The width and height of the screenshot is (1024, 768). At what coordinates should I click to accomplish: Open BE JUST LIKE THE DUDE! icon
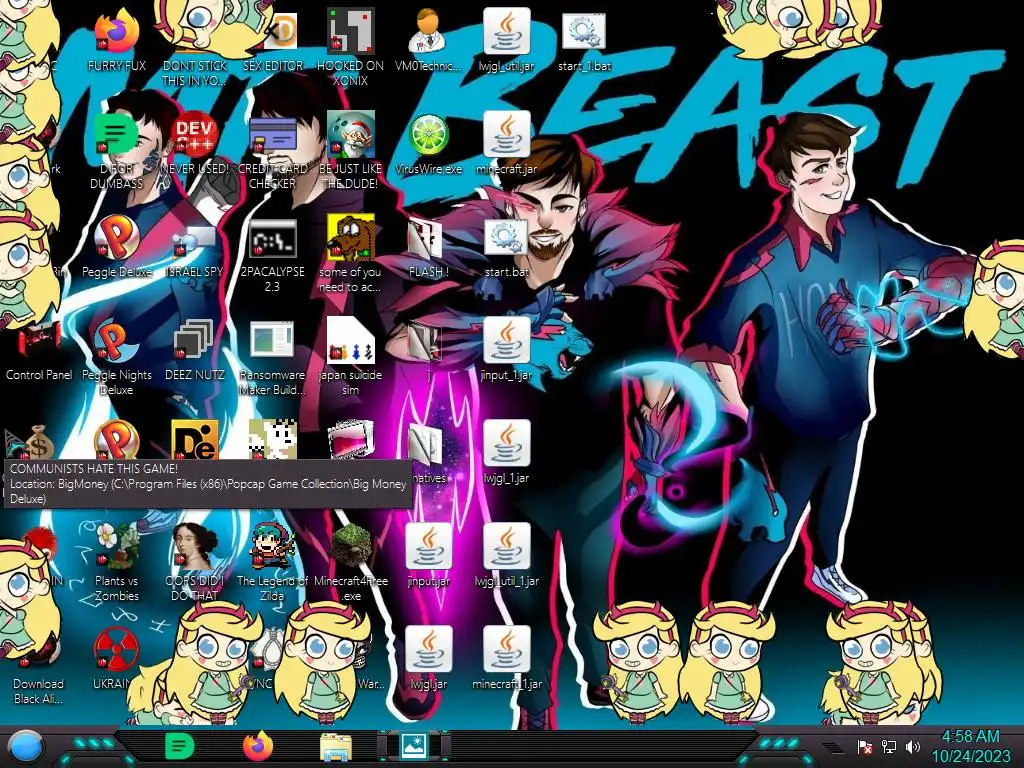(x=351, y=135)
